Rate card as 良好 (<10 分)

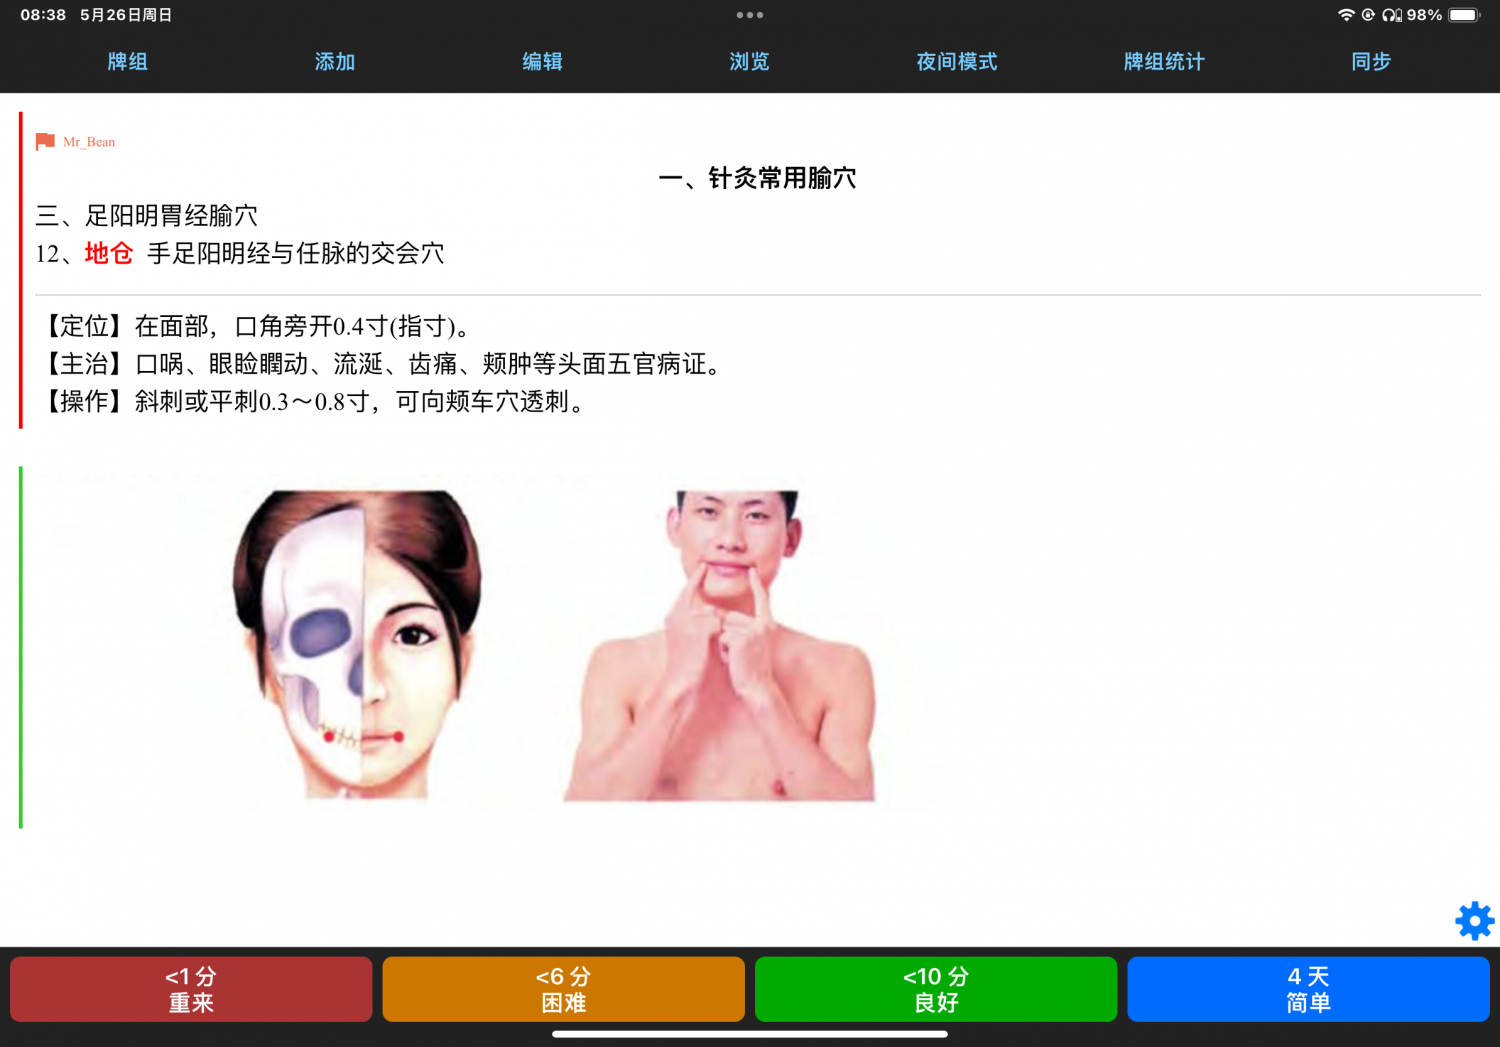tap(936, 989)
